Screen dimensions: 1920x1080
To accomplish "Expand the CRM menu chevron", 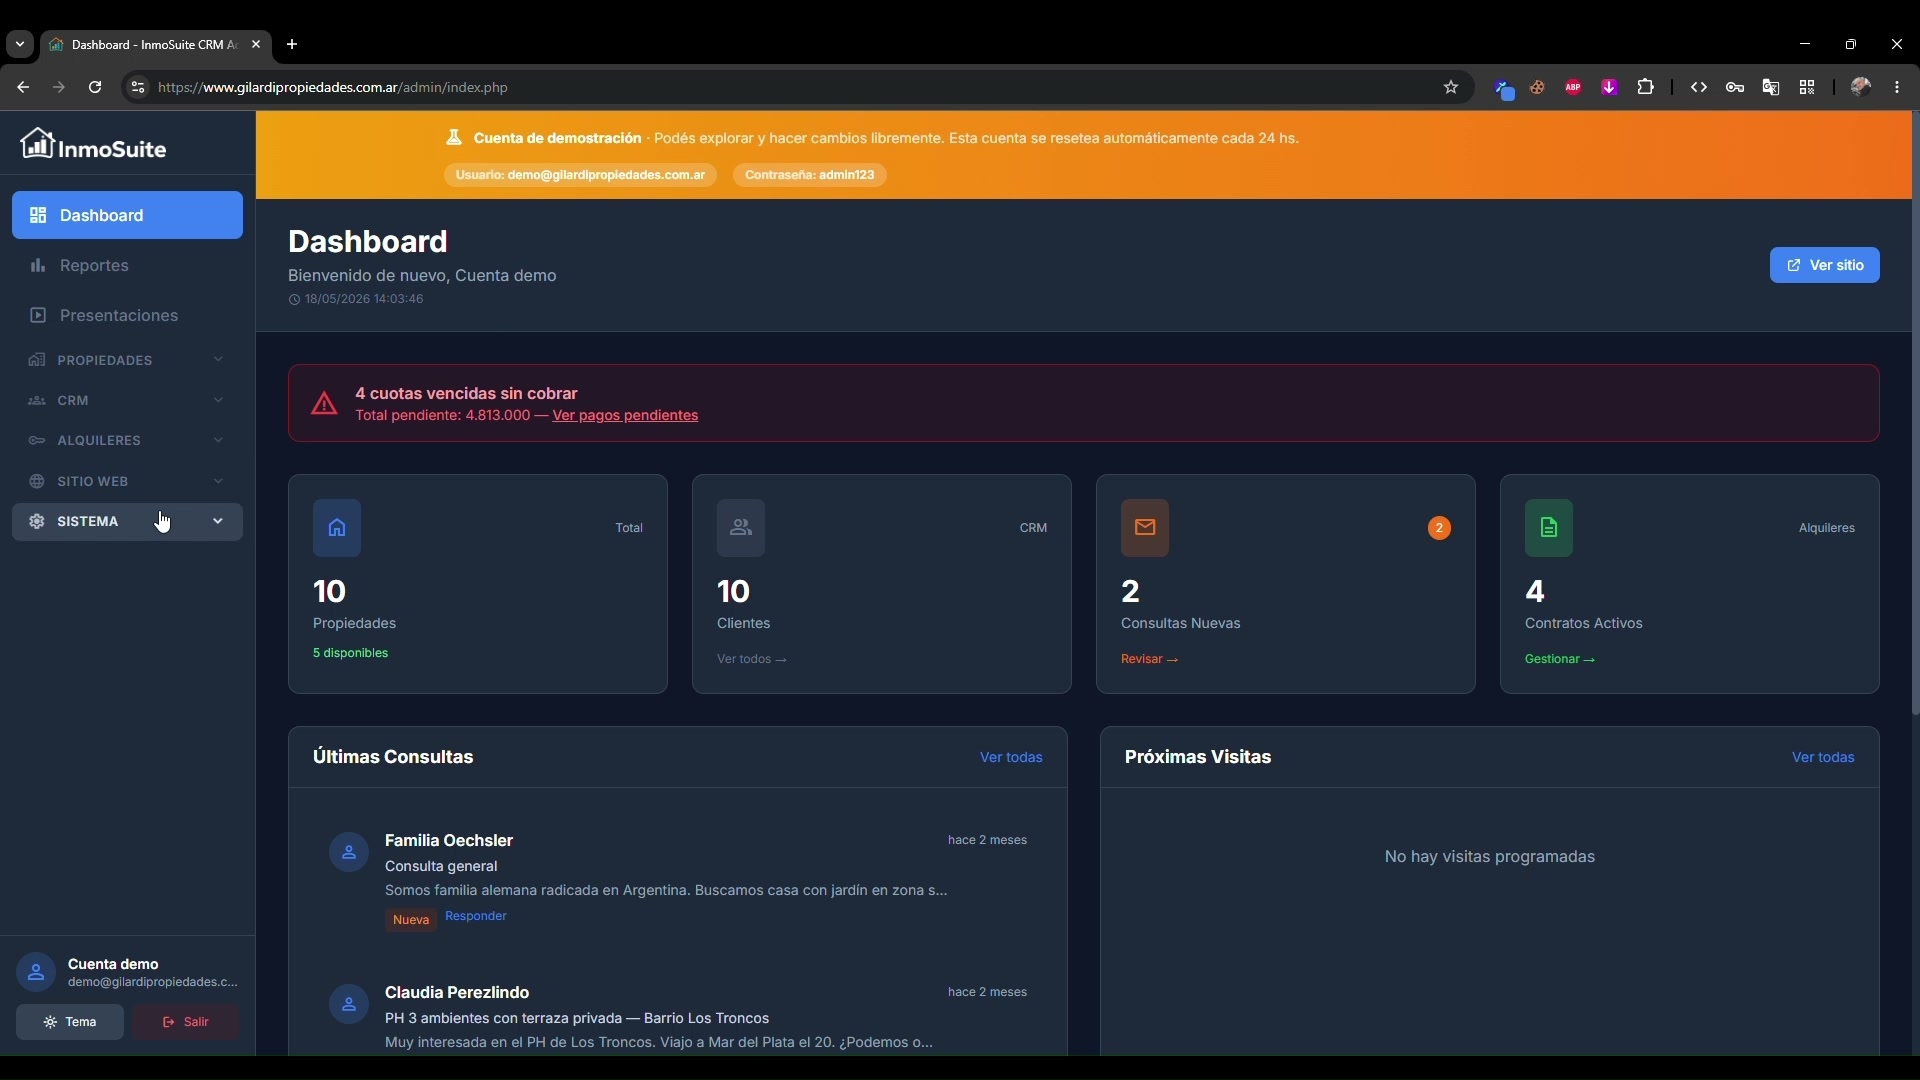I will pos(218,400).
